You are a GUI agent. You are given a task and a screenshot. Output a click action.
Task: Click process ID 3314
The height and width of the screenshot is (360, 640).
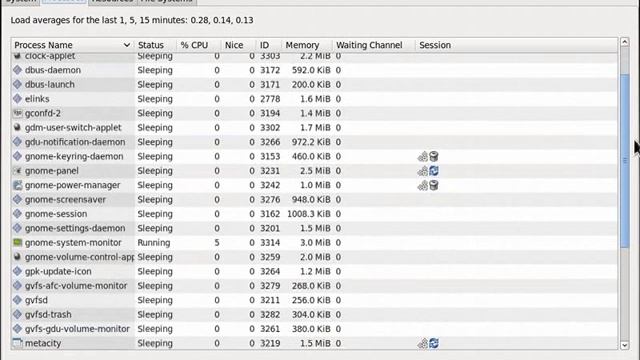(270, 242)
